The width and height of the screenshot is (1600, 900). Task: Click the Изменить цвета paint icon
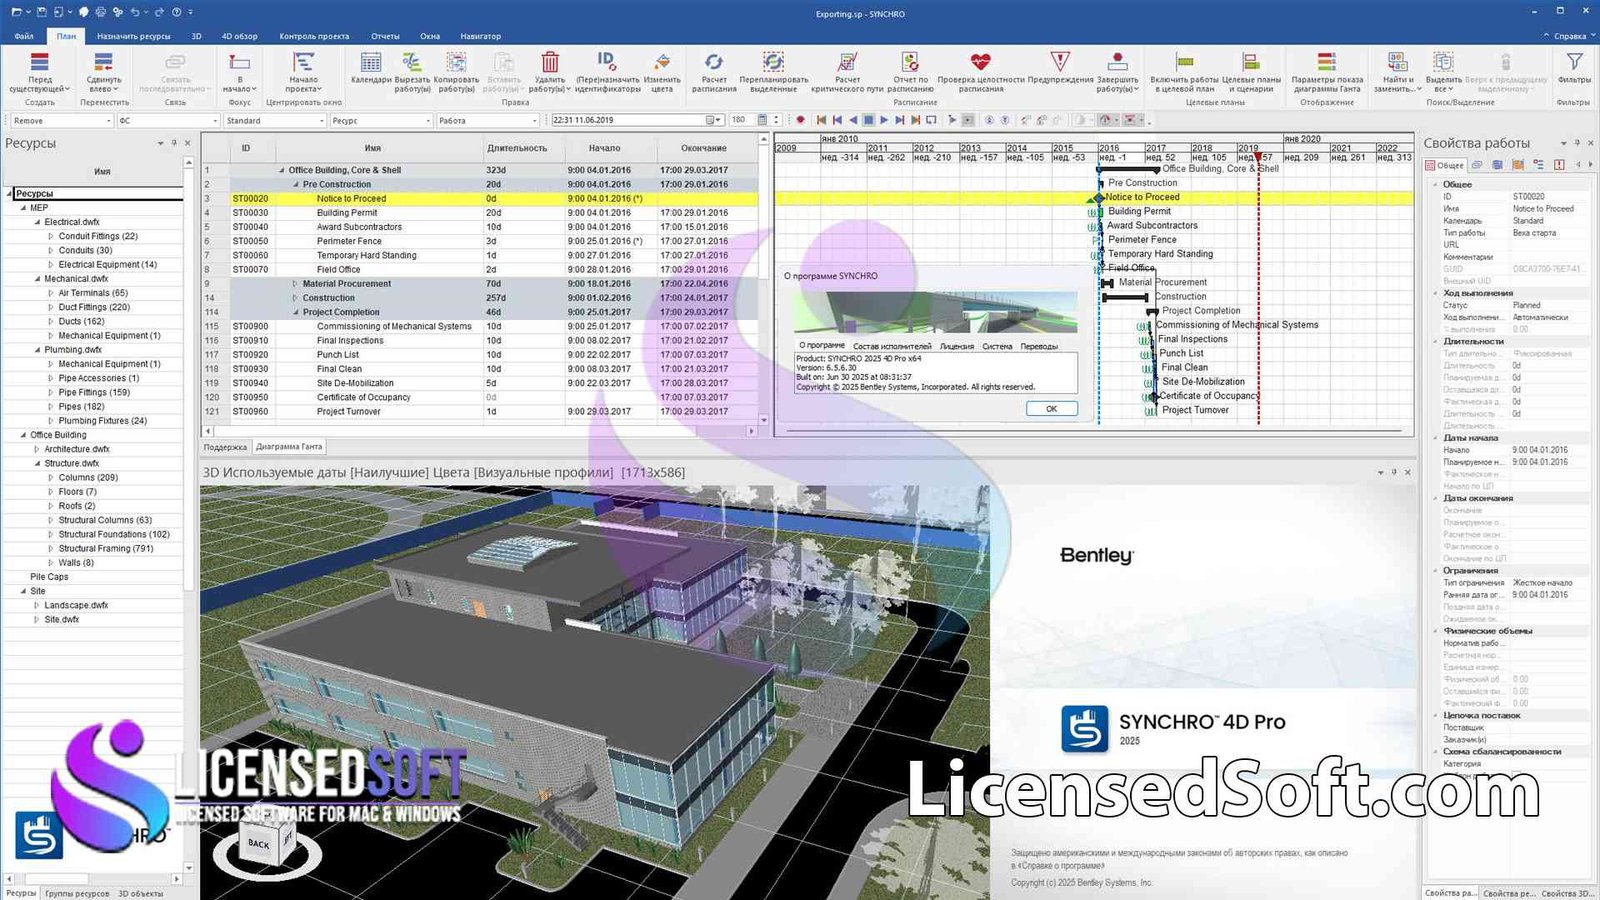pyautogui.click(x=662, y=62)
